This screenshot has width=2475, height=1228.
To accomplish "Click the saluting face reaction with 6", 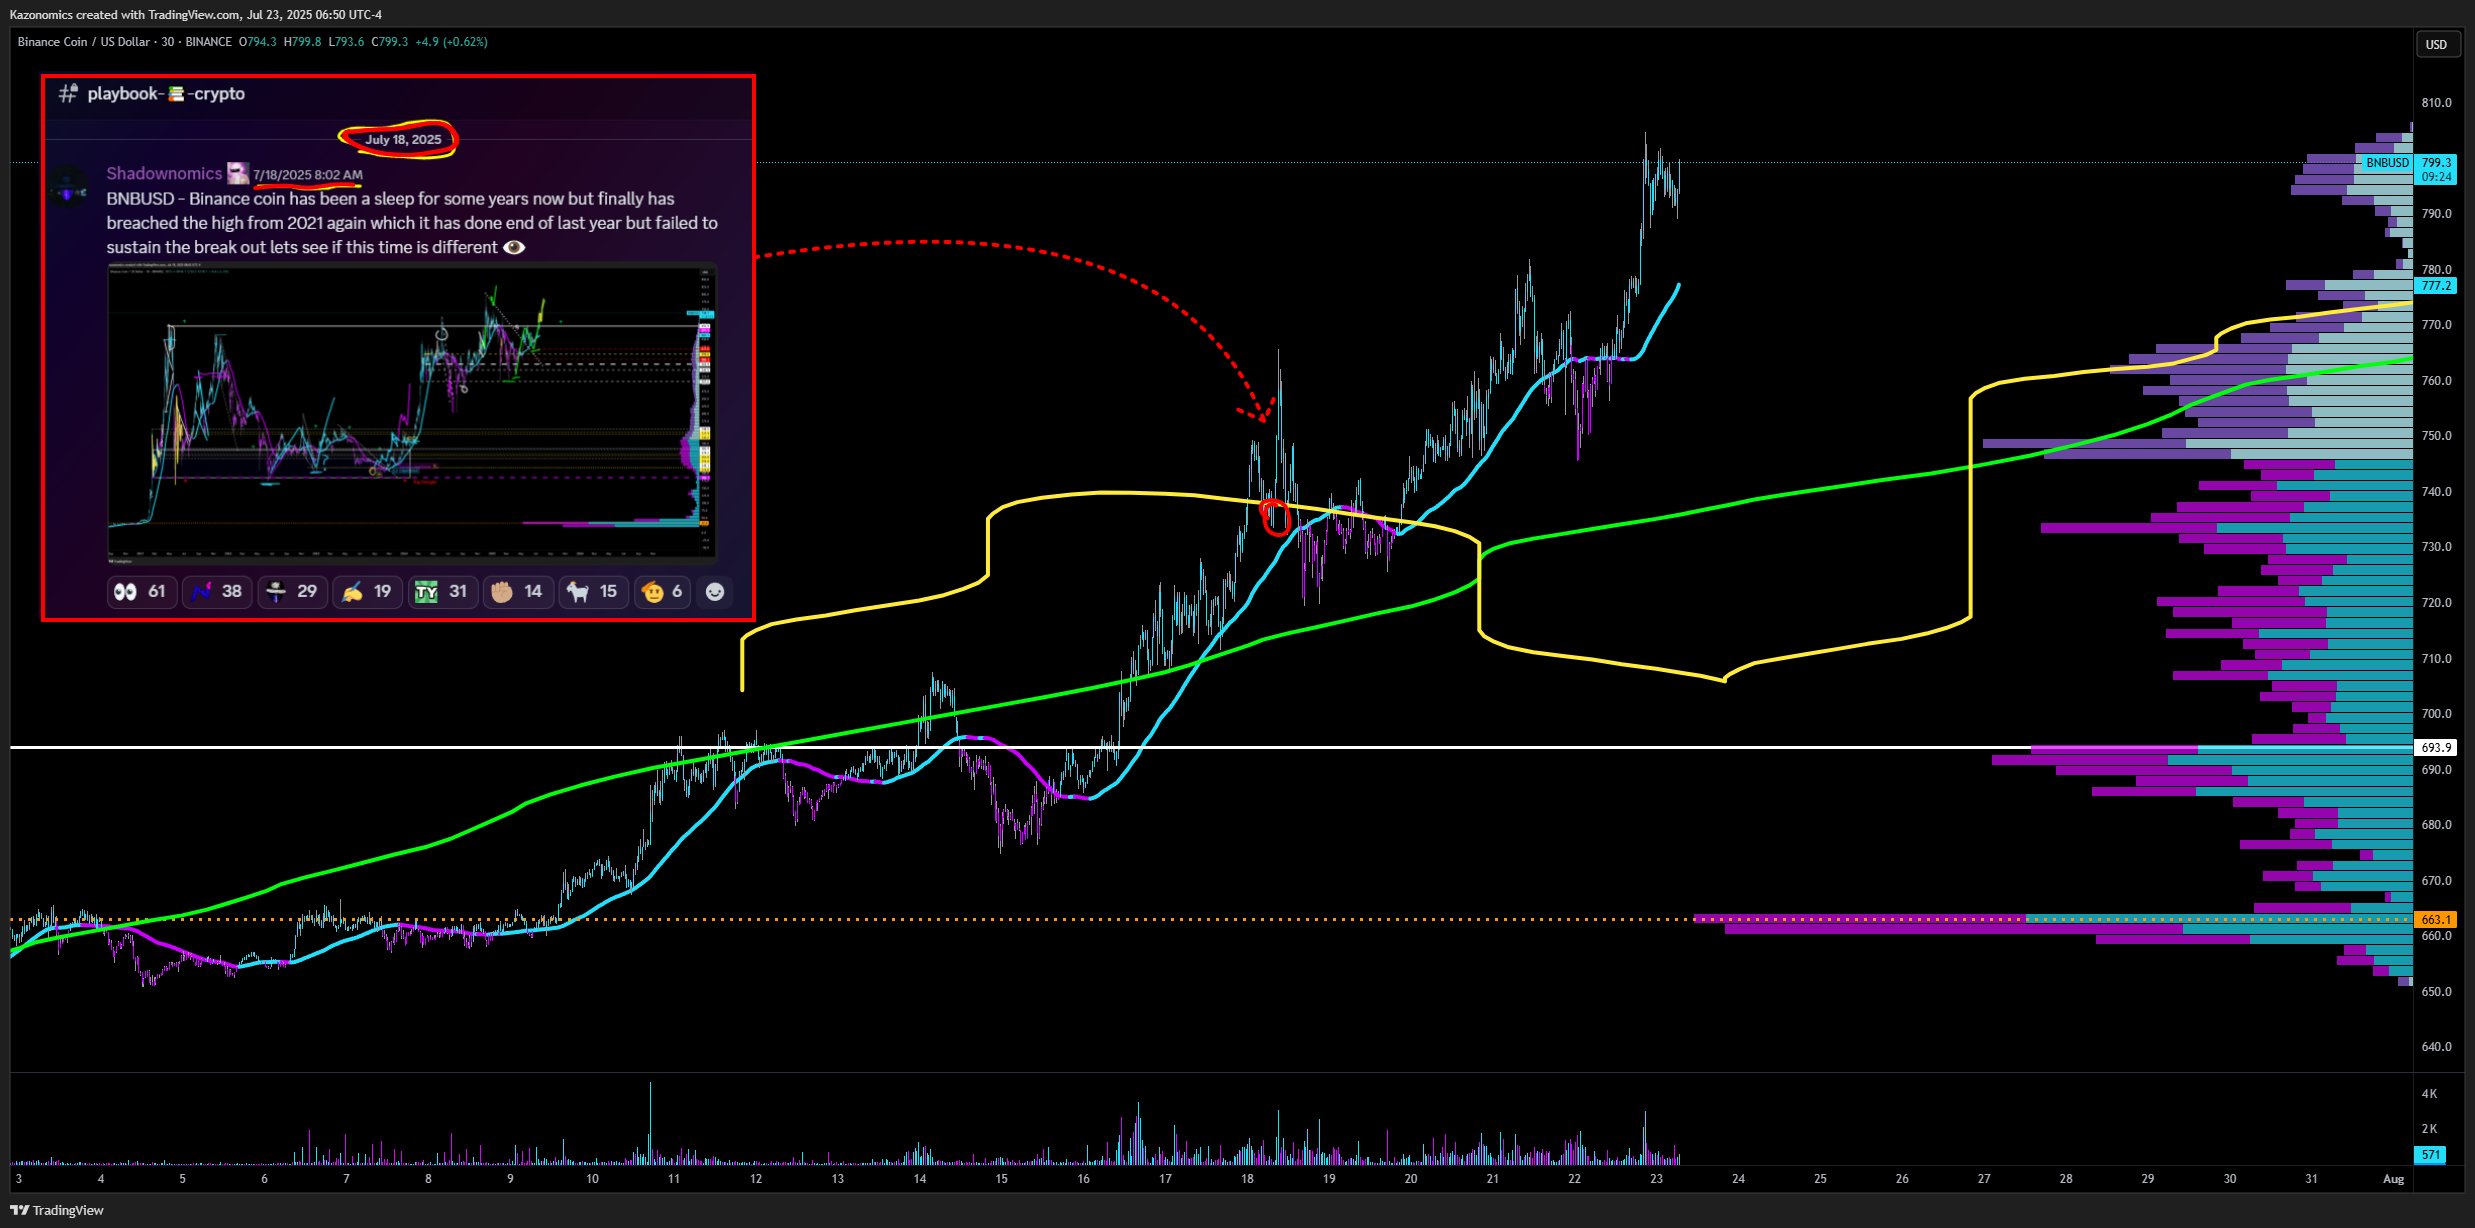I will click(x=664, y=592).
